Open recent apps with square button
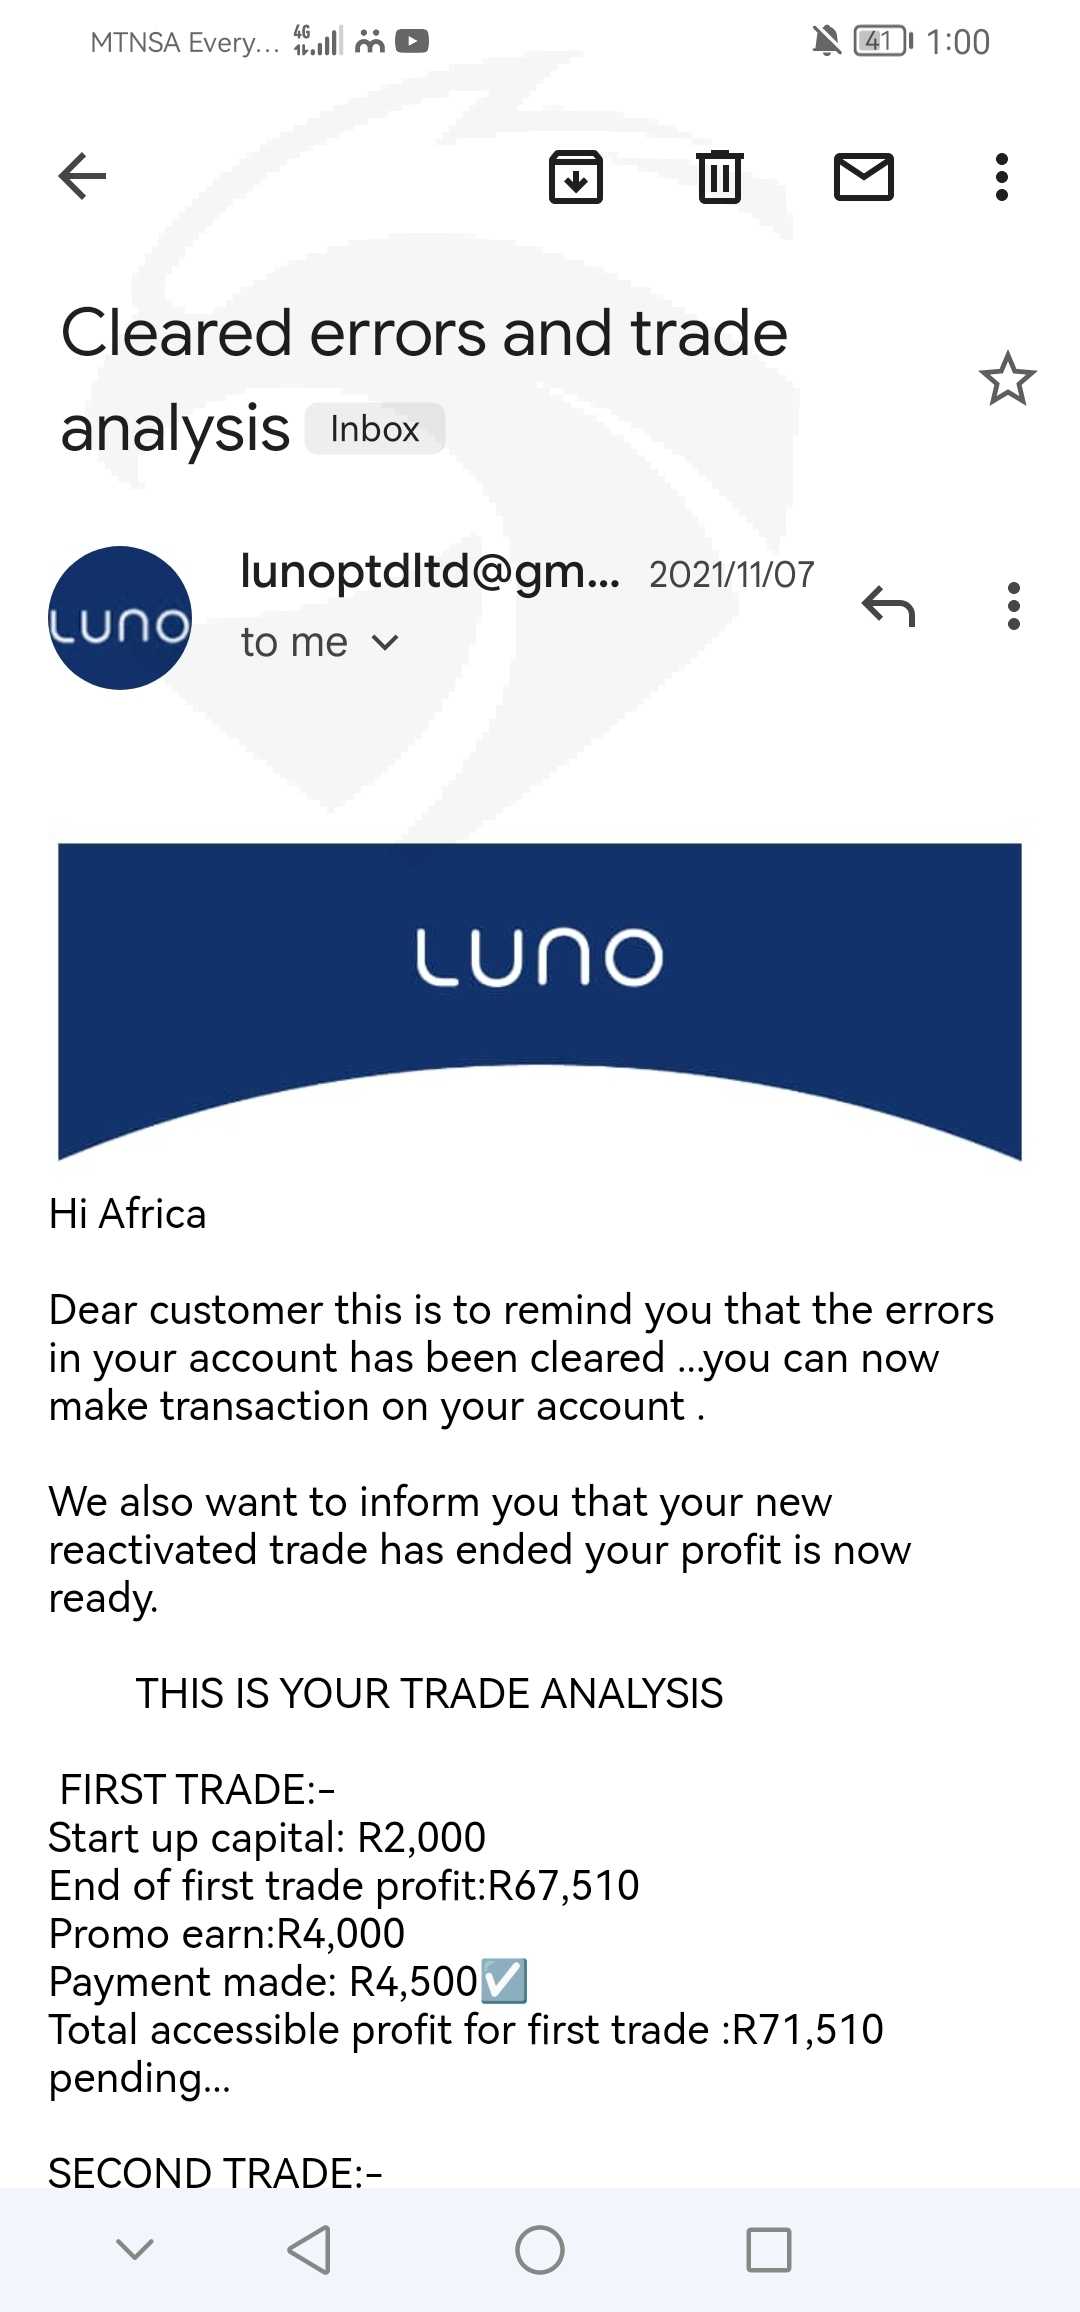The width and height of the screenshot is (1080, 2312). [x=769, y=2250]
